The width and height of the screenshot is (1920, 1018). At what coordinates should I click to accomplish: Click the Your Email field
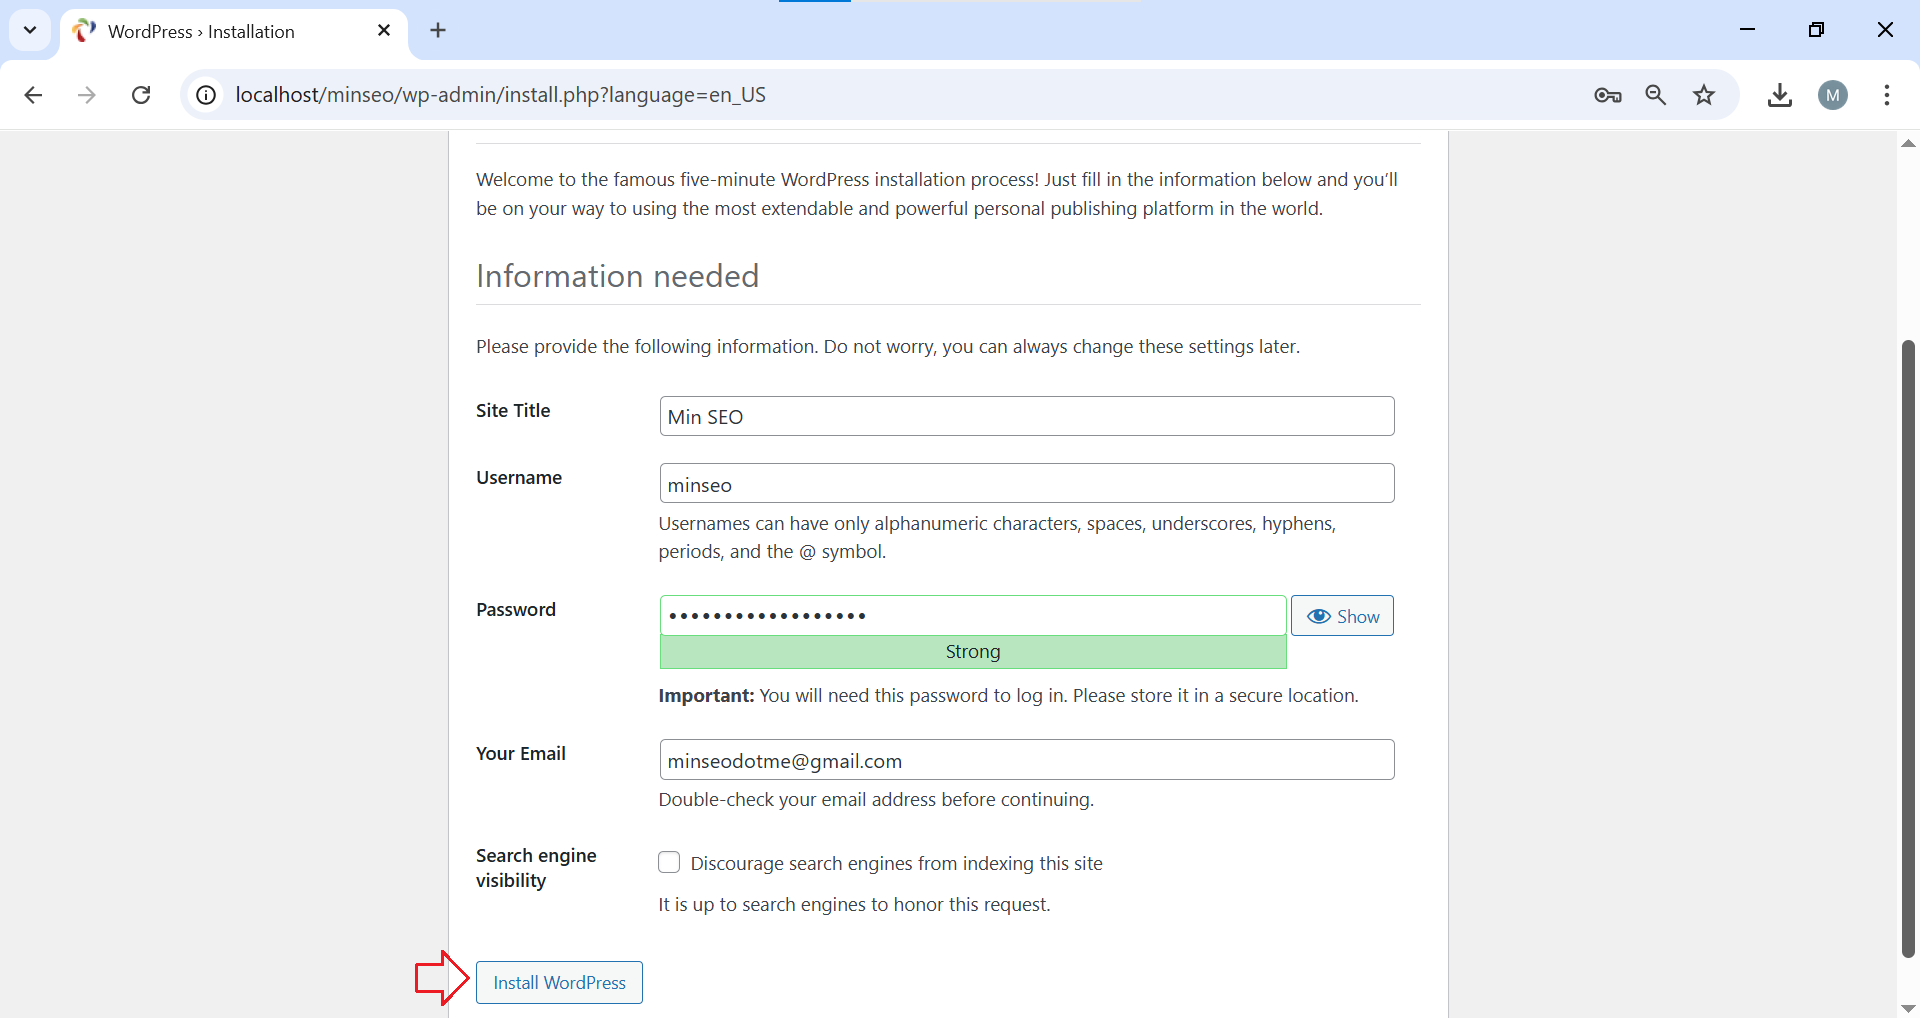pos(1026,760)
